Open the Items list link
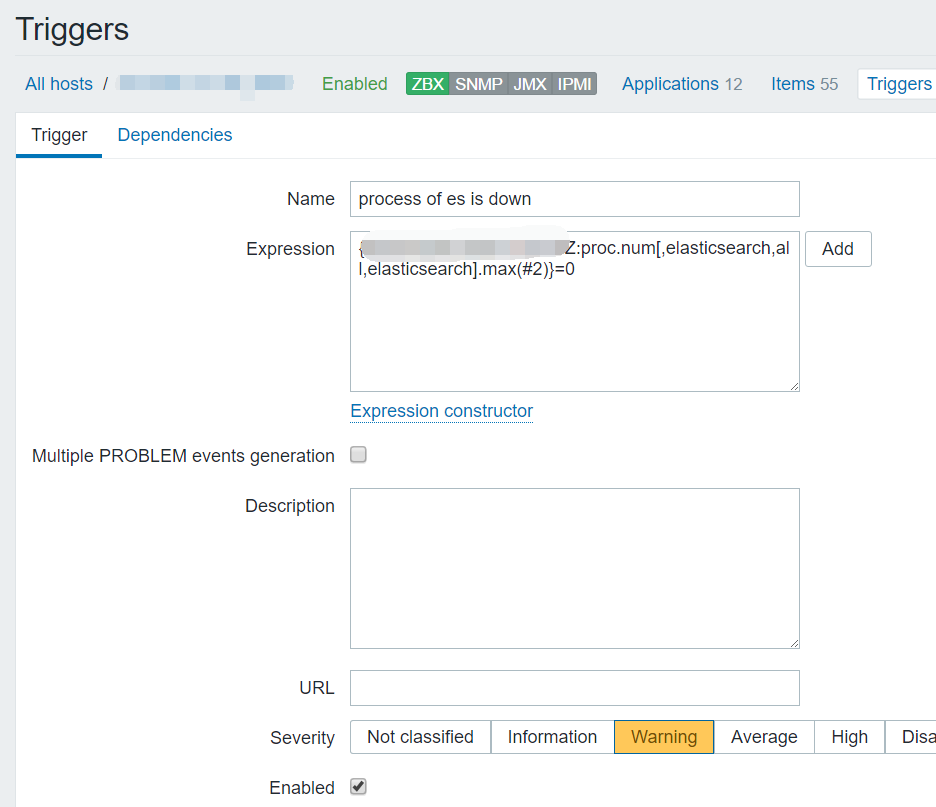Screen dimensions: 936x807 [793, 84]
